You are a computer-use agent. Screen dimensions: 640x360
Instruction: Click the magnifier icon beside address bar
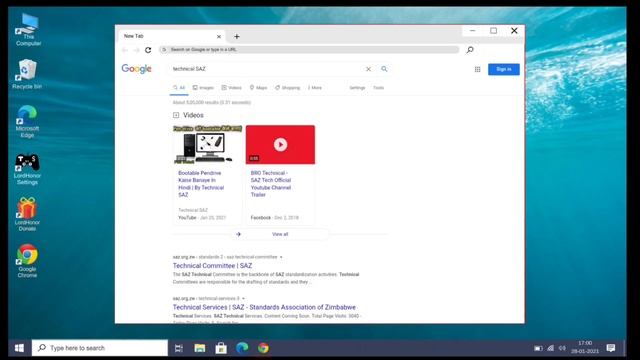(470, 50)
